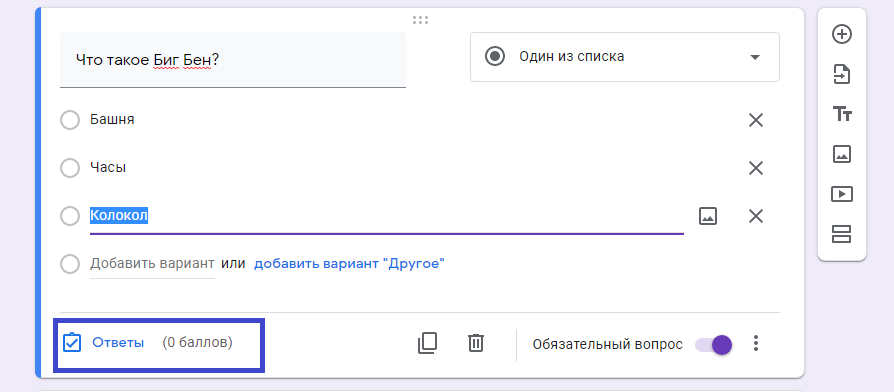Screen dimensions: 894x392
Task: Click добавить вариант "Другое" link
Action: pyautogui.click(x=349, y=264)
